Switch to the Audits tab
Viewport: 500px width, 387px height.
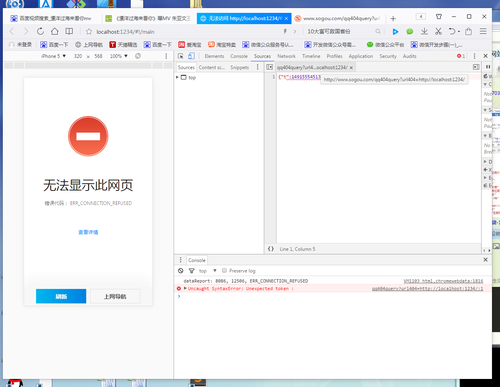[x=409, y=56]
